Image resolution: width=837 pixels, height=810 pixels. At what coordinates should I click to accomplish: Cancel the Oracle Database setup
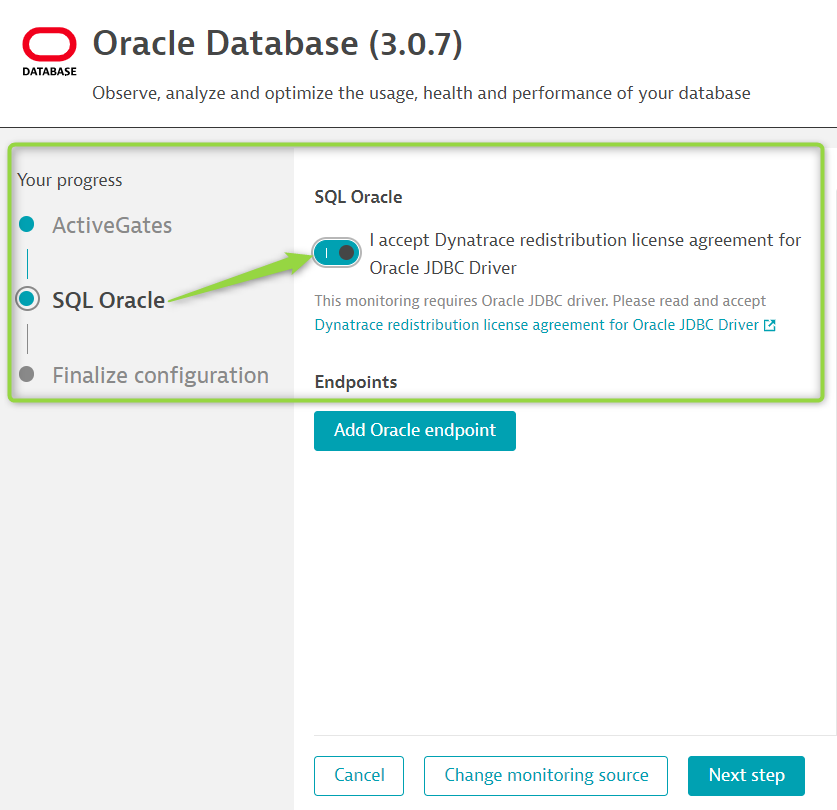[x=359, y=775]
